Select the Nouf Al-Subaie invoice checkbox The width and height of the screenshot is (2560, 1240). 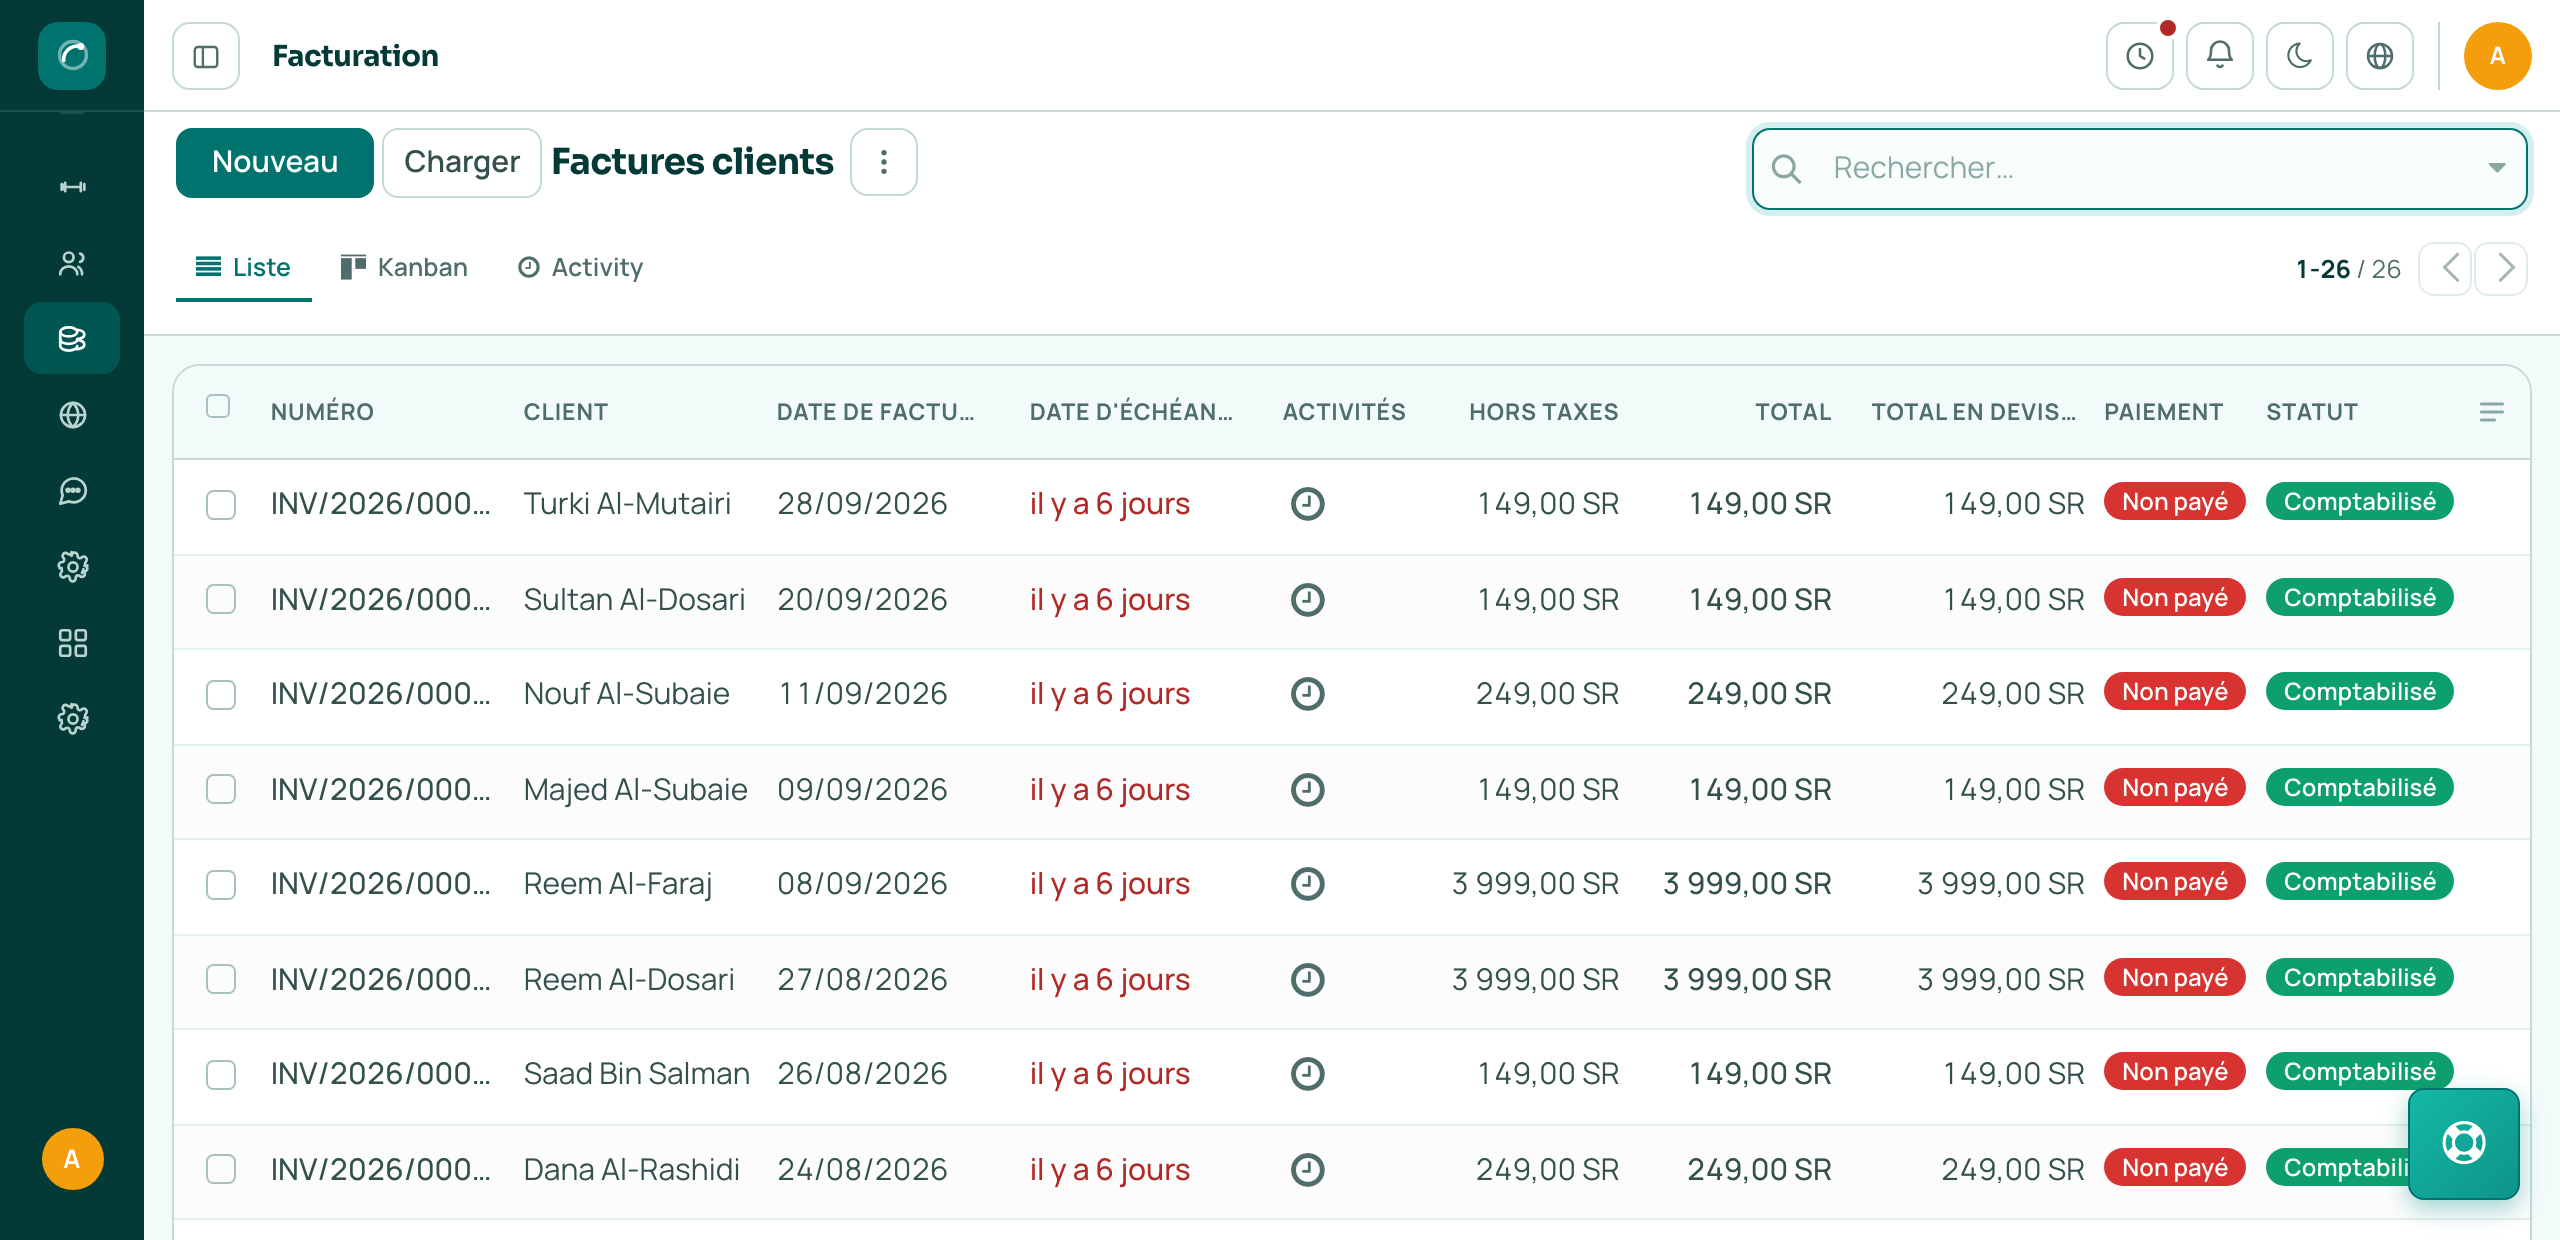pos(221,694)
